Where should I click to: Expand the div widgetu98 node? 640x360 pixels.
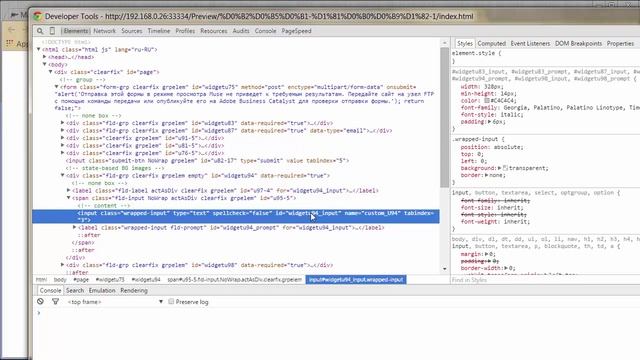pyautogui.click(x=62, y=265)
